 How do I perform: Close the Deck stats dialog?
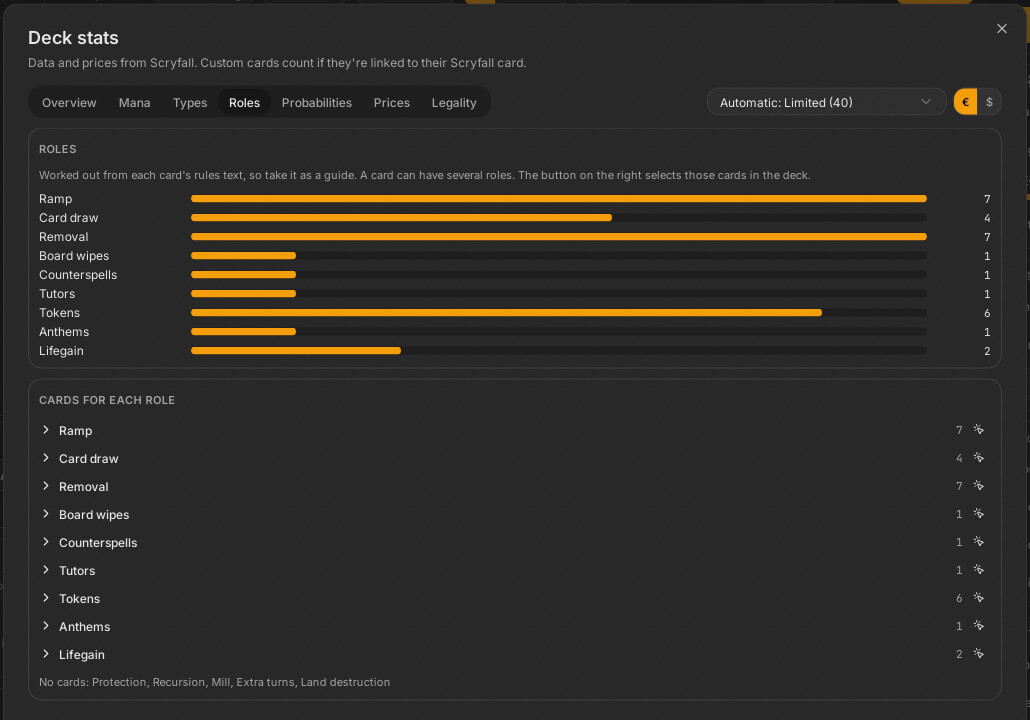[x=1001, y=28]
